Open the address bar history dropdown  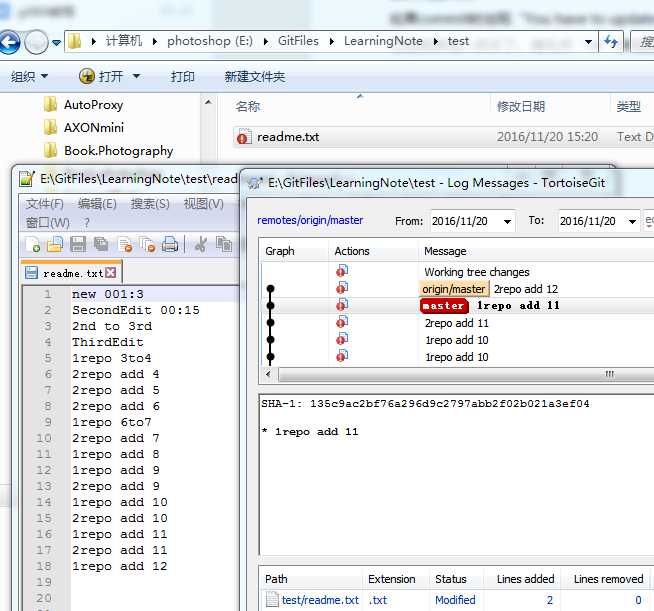588,42
